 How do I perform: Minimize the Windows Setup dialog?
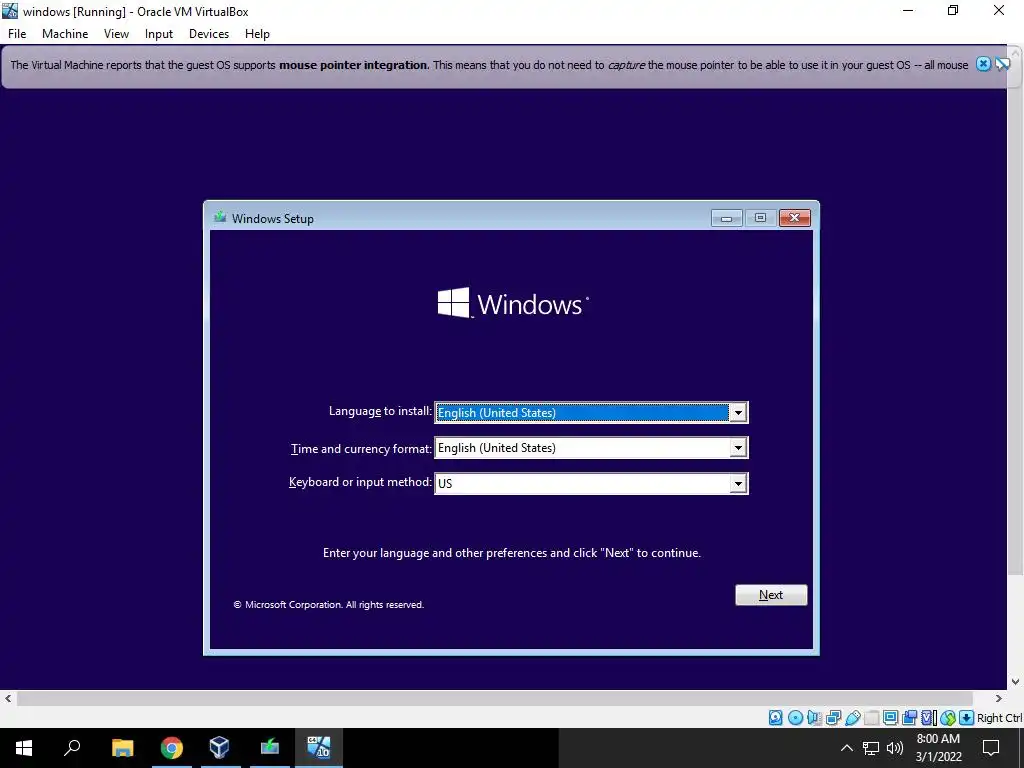726,218
